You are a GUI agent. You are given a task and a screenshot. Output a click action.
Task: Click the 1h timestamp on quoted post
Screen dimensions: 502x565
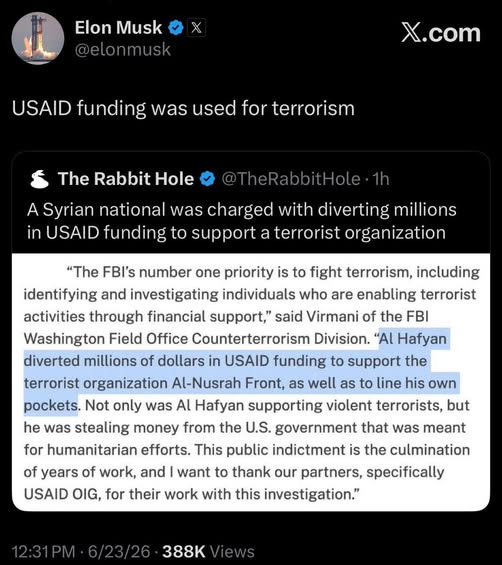pyautogui.click(x=381, y=179)
